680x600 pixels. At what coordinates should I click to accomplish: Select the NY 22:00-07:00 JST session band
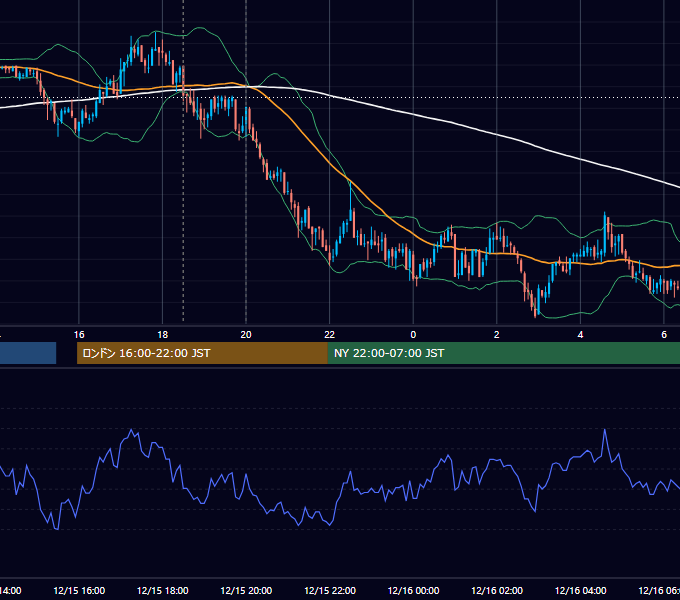point(503,353)
